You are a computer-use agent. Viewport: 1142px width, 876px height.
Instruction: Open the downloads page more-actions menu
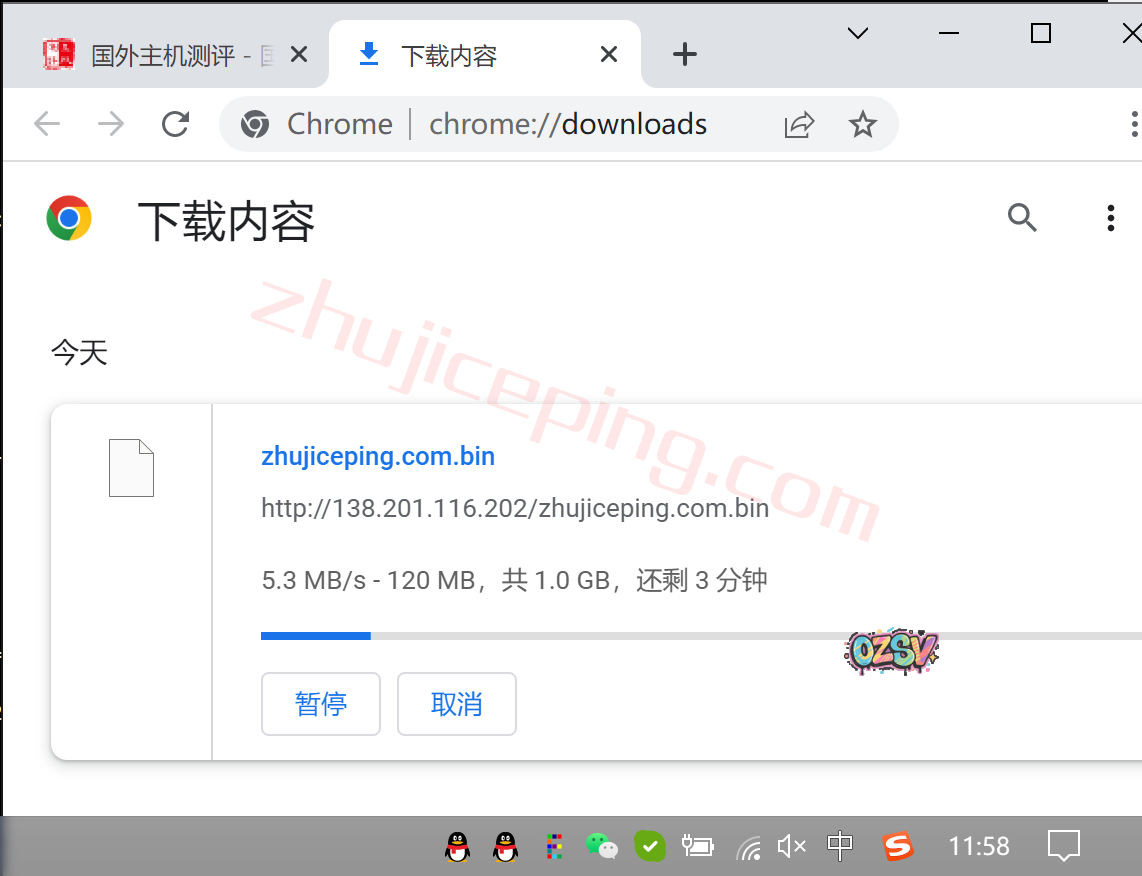(1110, 217)
